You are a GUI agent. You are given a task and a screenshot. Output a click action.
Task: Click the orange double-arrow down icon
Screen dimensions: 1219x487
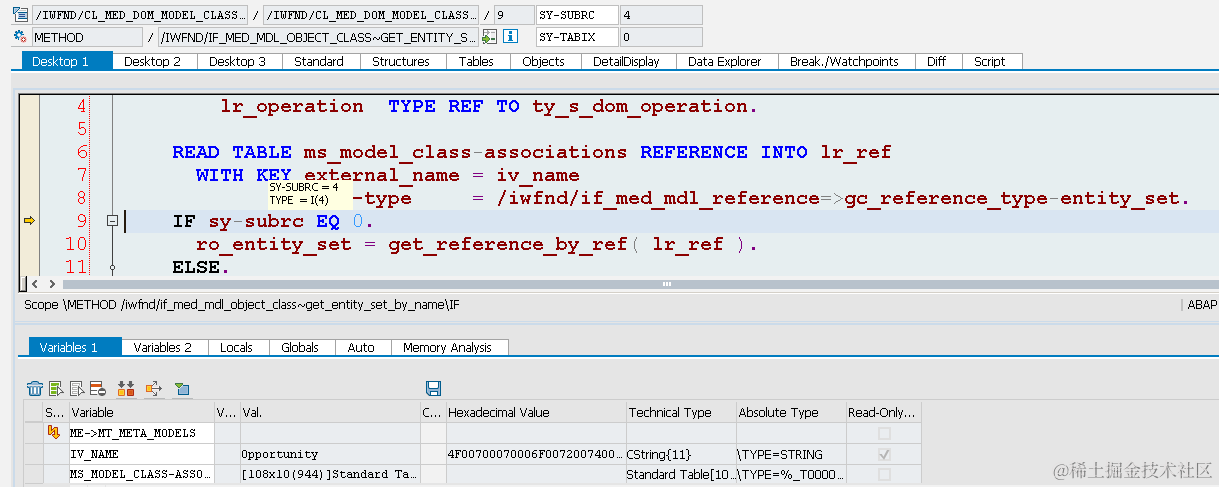point(126,388)
